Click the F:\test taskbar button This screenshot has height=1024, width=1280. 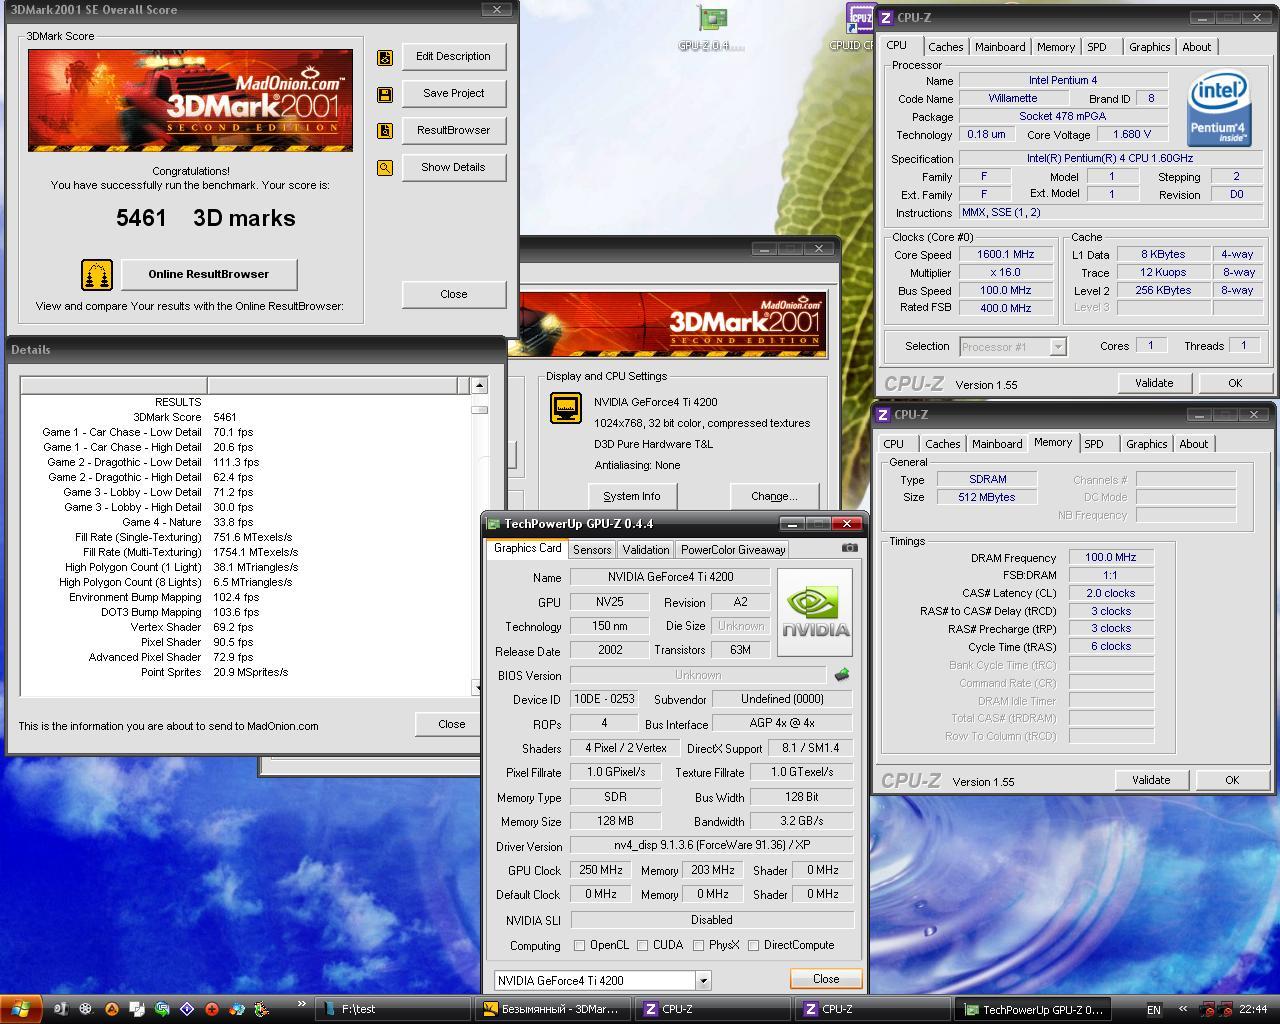(393, 1010)
